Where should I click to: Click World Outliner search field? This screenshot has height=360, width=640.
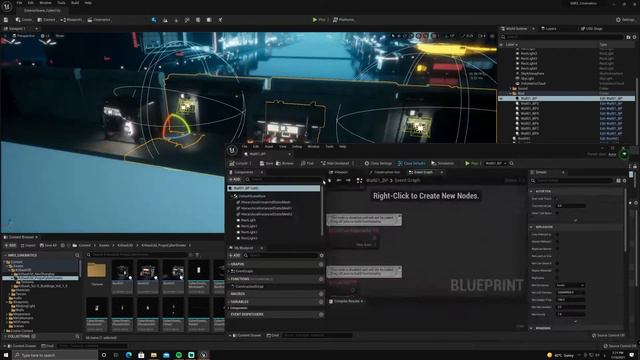pos(563,37)
